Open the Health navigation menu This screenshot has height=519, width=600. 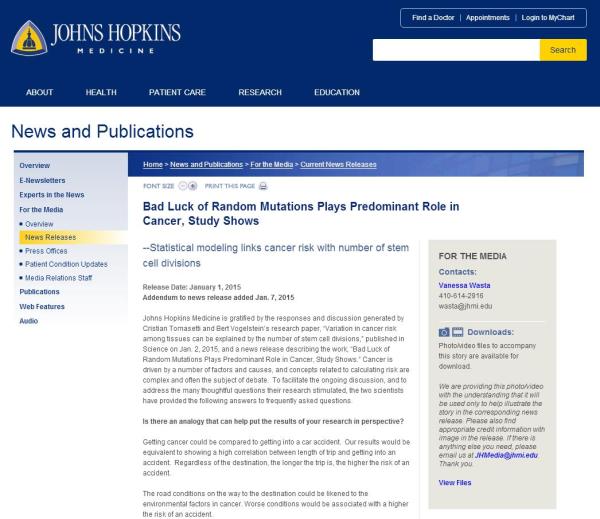(101, 92)
